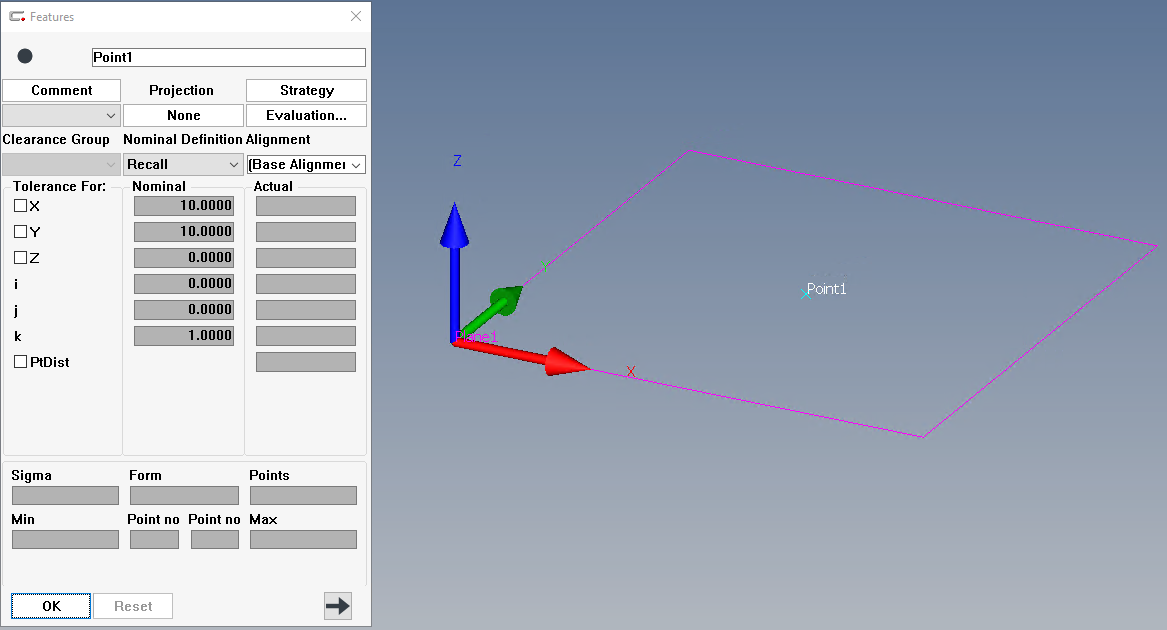This screenshot has height=630, width=1167.
Task: Check the PtDist tolerance checkbox
Action: 20,362
